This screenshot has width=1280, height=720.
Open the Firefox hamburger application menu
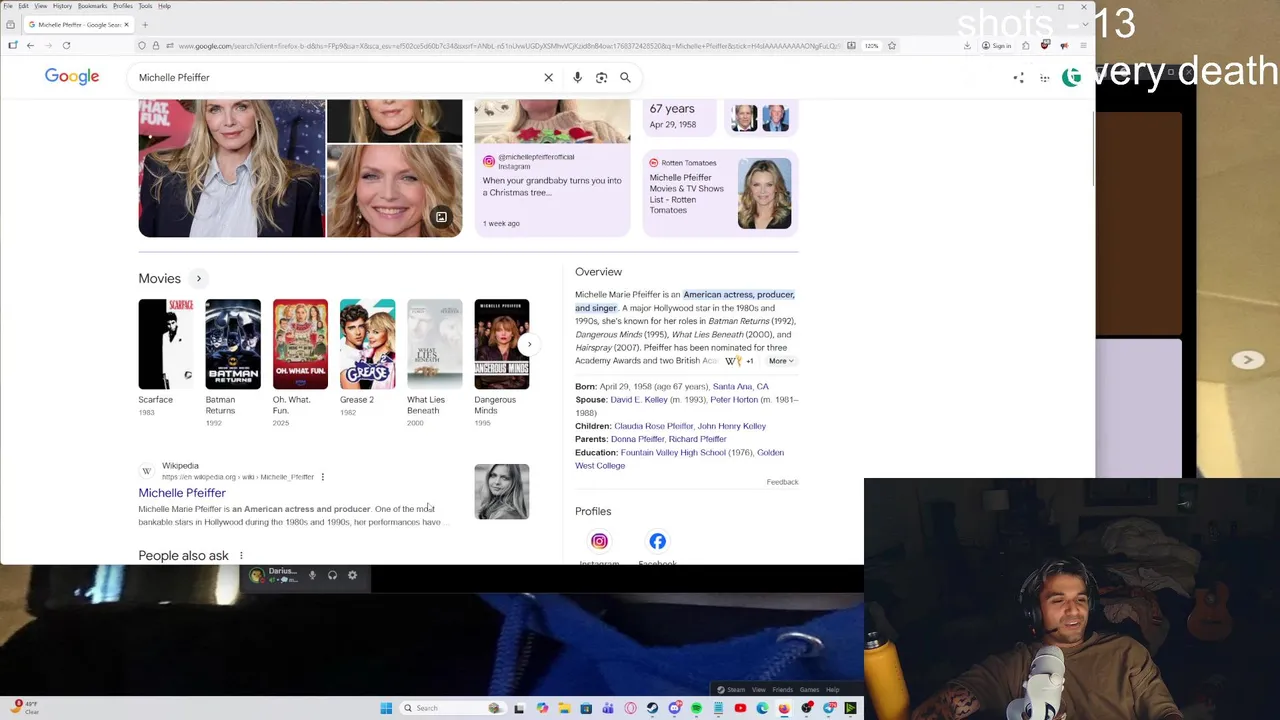pos(1083,45)
